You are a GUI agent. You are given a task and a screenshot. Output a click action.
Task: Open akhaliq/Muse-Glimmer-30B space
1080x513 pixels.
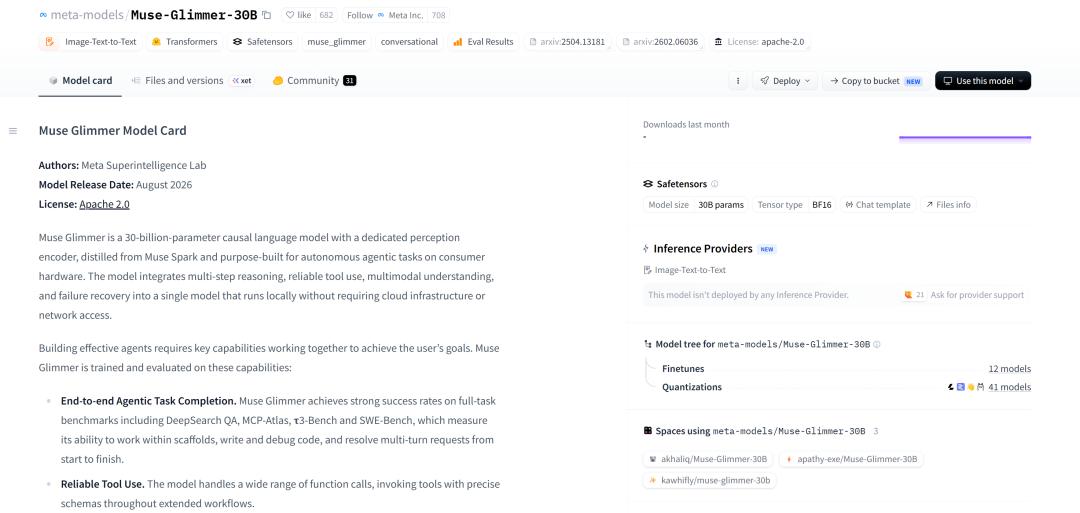click(x=709, y=459)
